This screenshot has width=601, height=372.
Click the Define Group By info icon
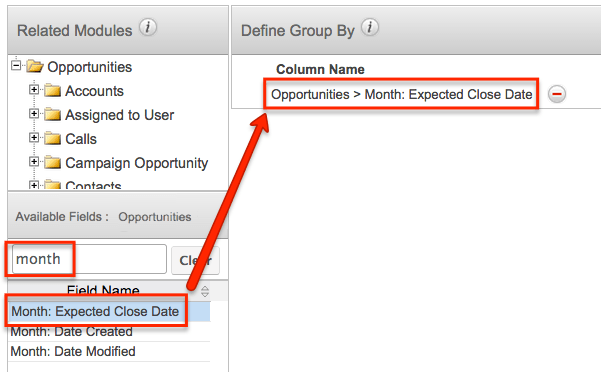(x=370, y=28)
